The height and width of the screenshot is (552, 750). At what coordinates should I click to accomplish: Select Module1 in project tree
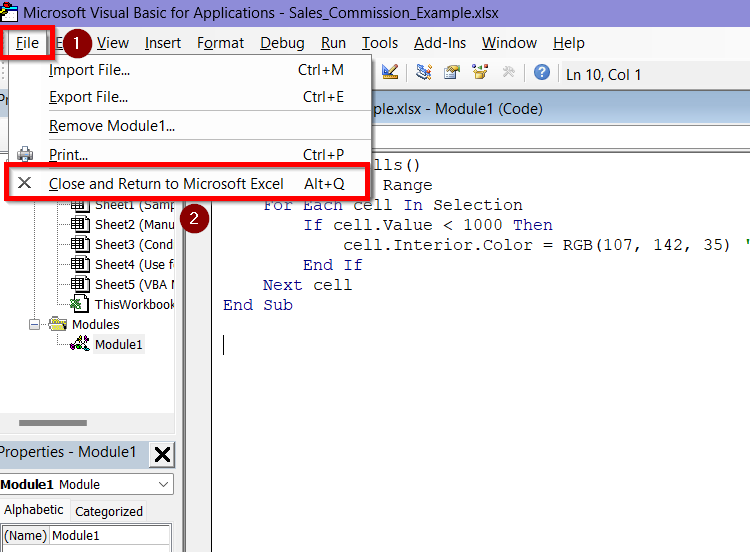click(x=119, y=344)
